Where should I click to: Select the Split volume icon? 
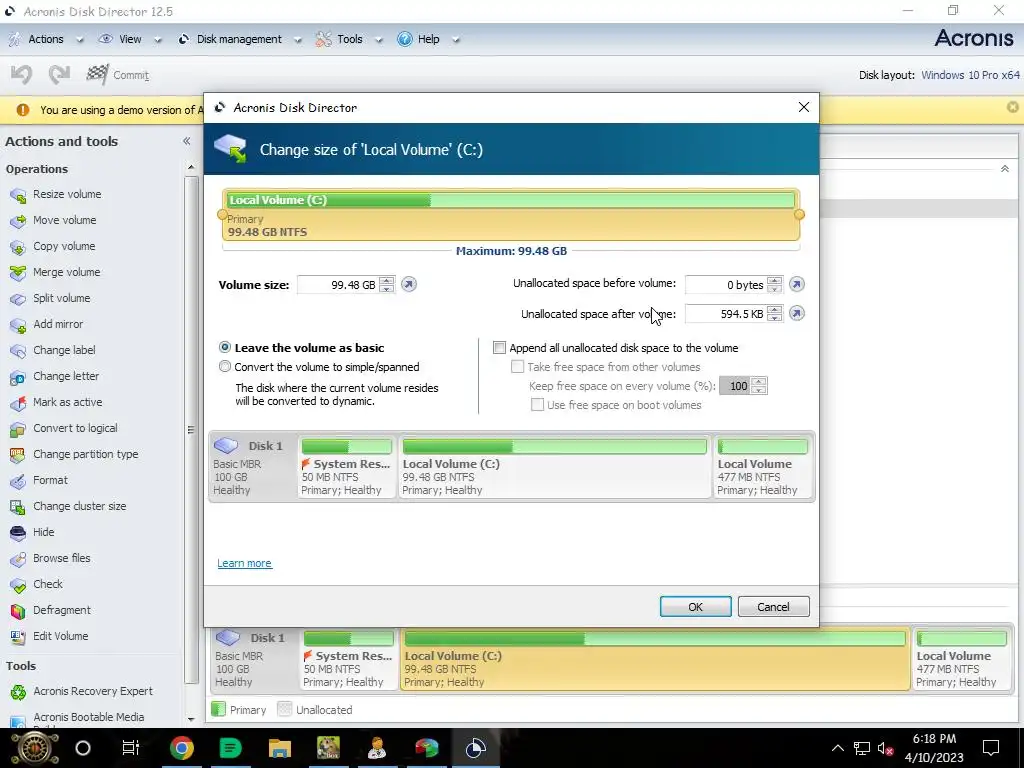[18, 298]
